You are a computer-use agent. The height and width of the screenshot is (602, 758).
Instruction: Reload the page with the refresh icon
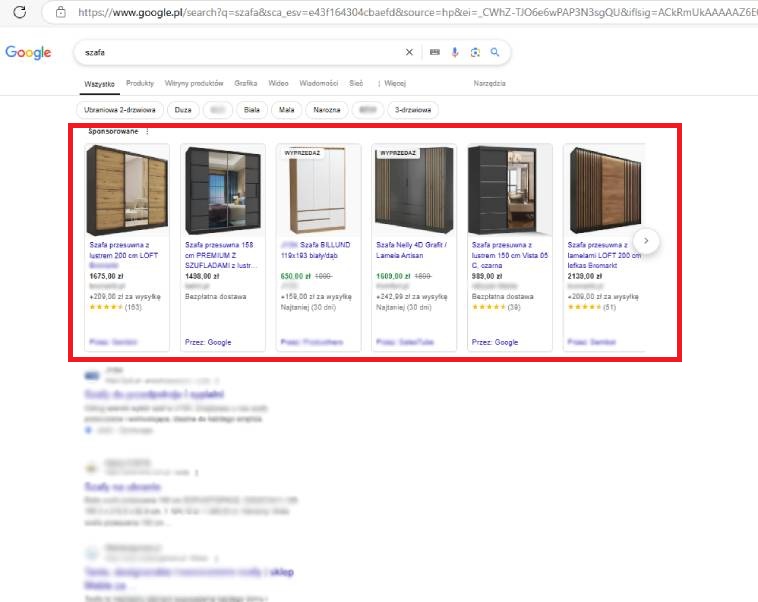pos(20,12)
